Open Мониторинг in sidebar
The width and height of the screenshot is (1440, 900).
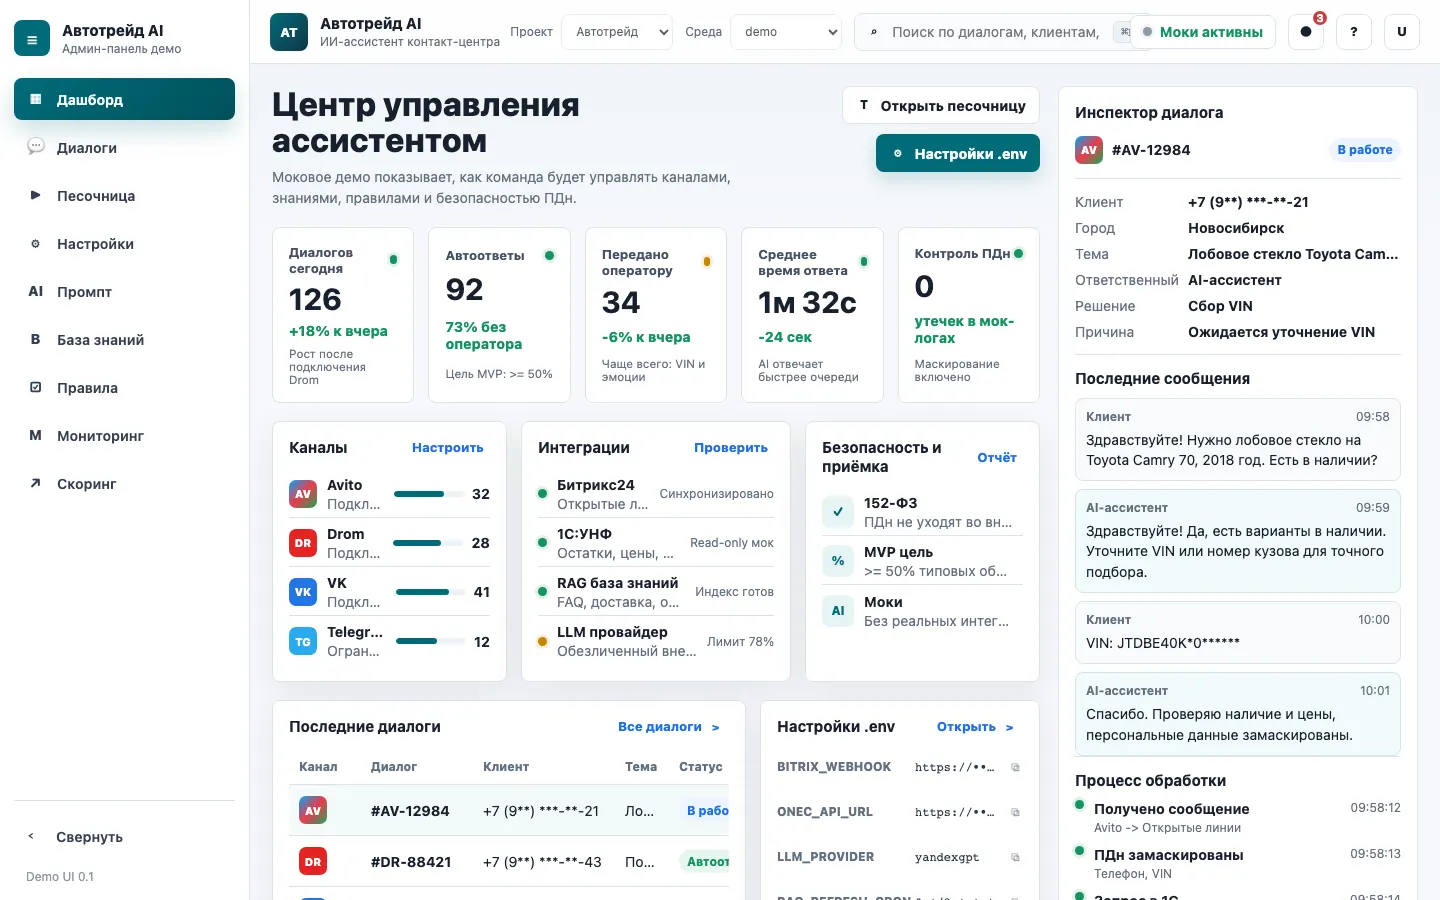(x=124, y=435)
